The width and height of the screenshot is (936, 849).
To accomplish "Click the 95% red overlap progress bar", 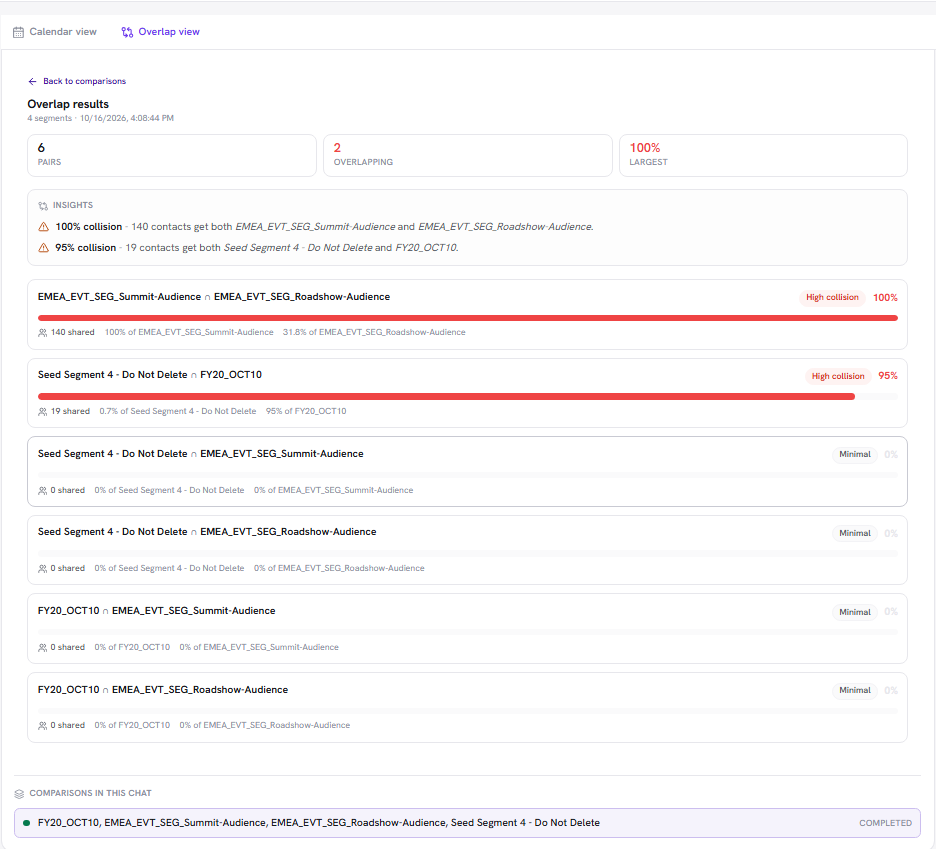I will click(x=446, y=396).
